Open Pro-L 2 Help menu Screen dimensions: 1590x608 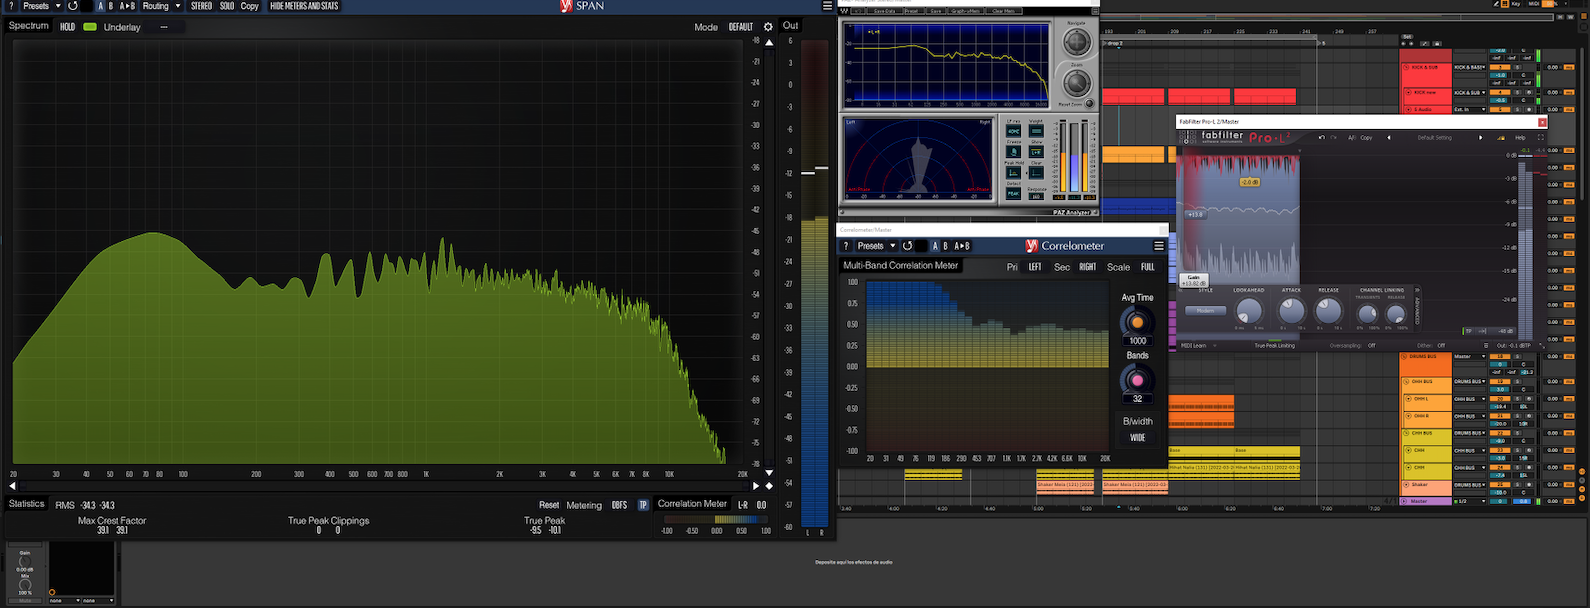tap(1520, 138)
